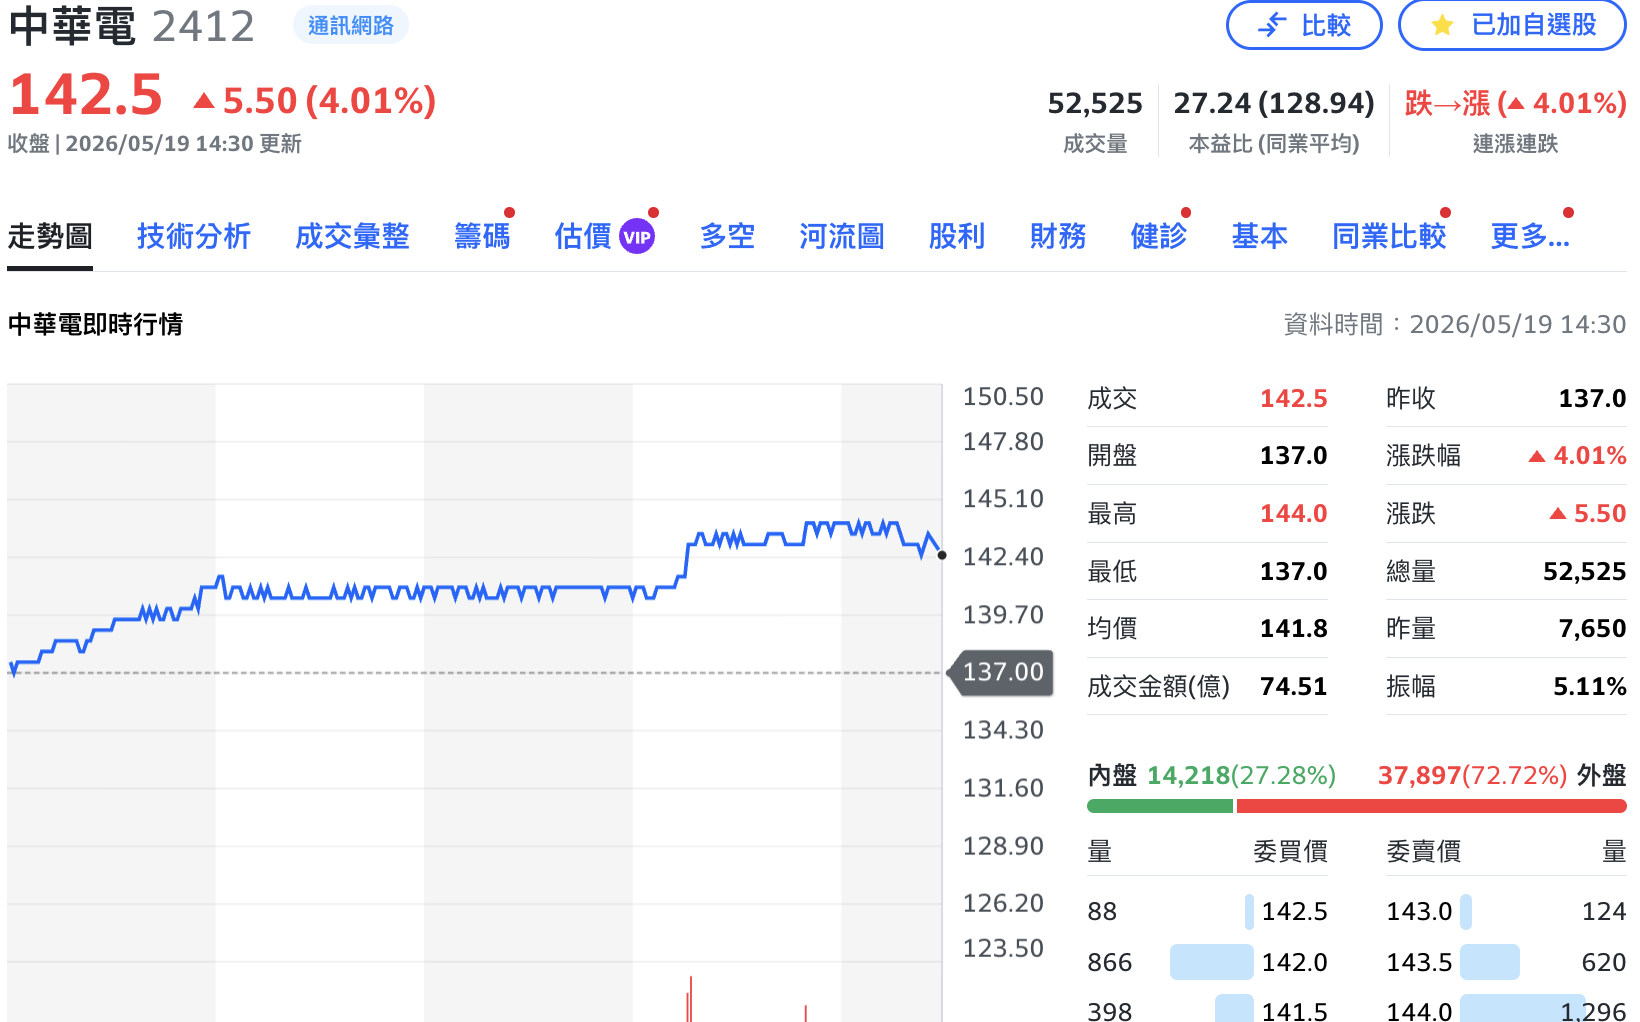Click the bid price 142.5 row

[1207, 911]
